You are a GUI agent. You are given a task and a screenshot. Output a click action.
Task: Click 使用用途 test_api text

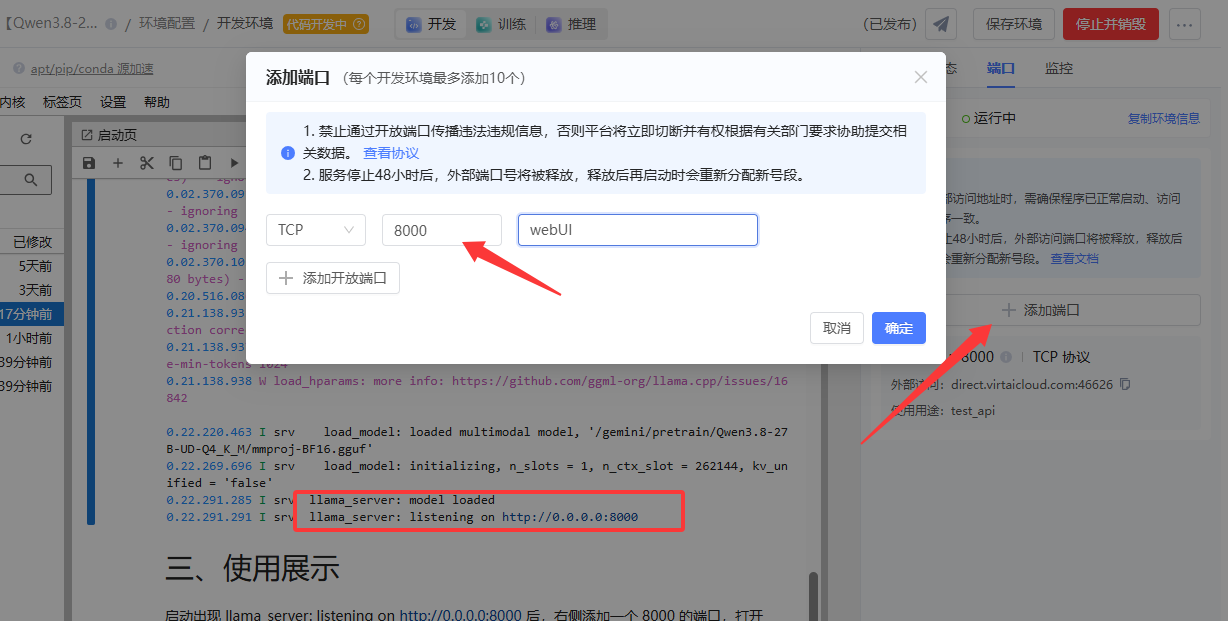[943, 410]
